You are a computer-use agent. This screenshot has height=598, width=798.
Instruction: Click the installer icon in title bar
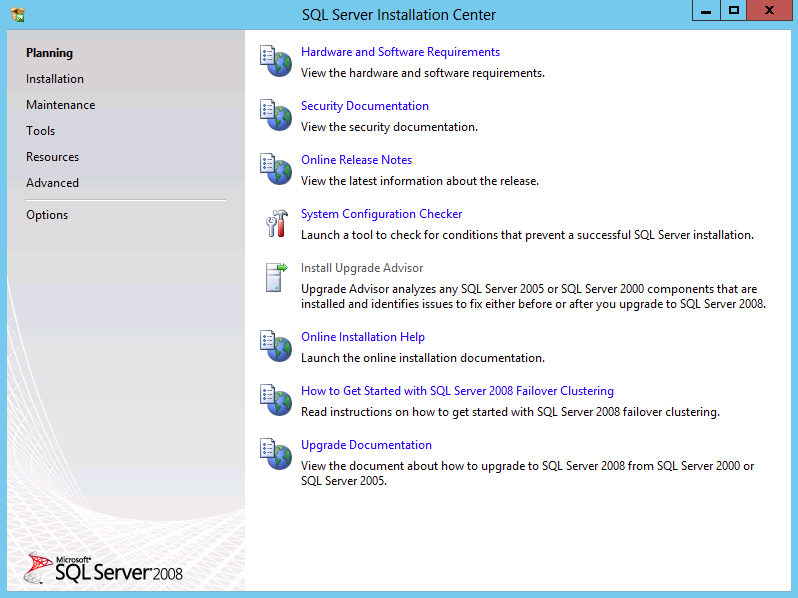(x=18, y=14)
